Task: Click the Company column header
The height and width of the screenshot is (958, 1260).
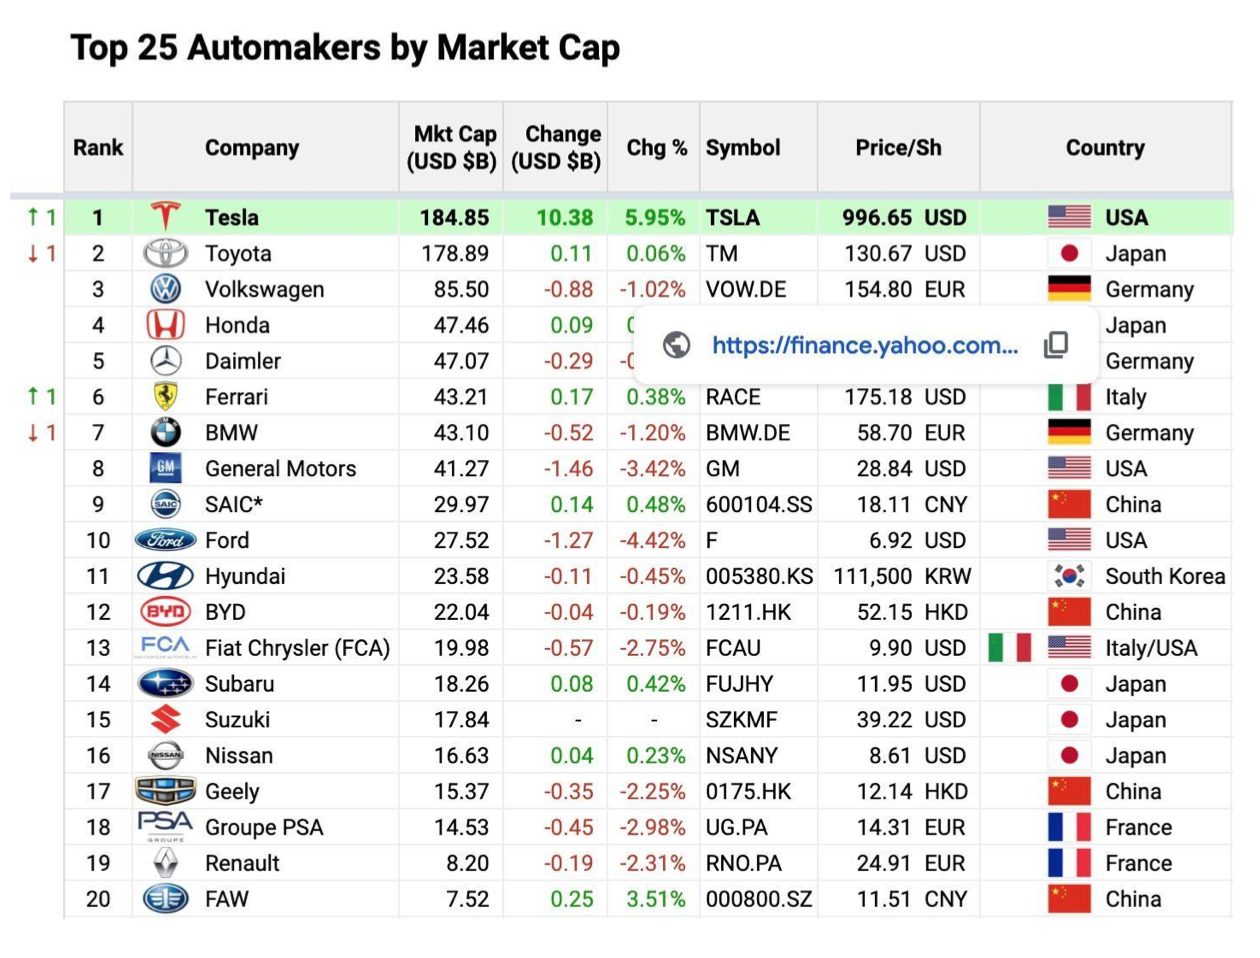Action: point(252,148)
